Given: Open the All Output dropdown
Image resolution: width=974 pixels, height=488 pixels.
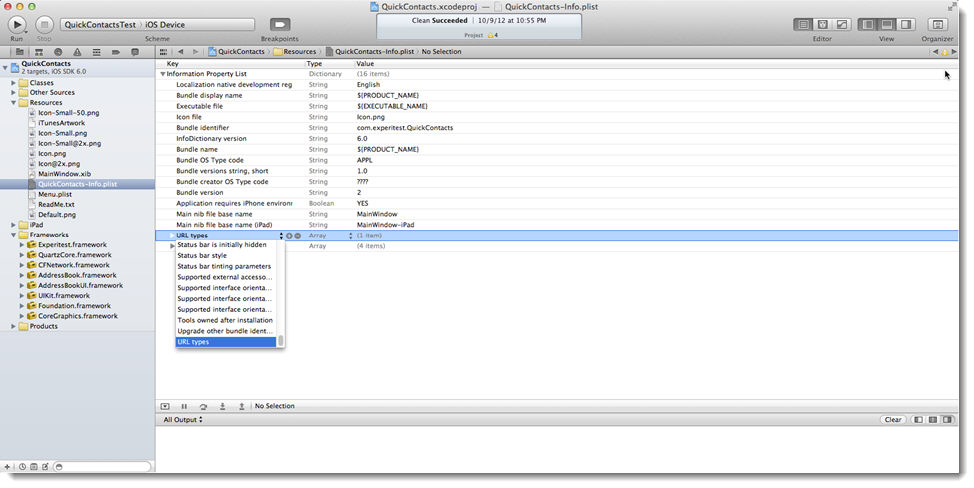Looking at the screenshot, I should [x=183, y=420].
